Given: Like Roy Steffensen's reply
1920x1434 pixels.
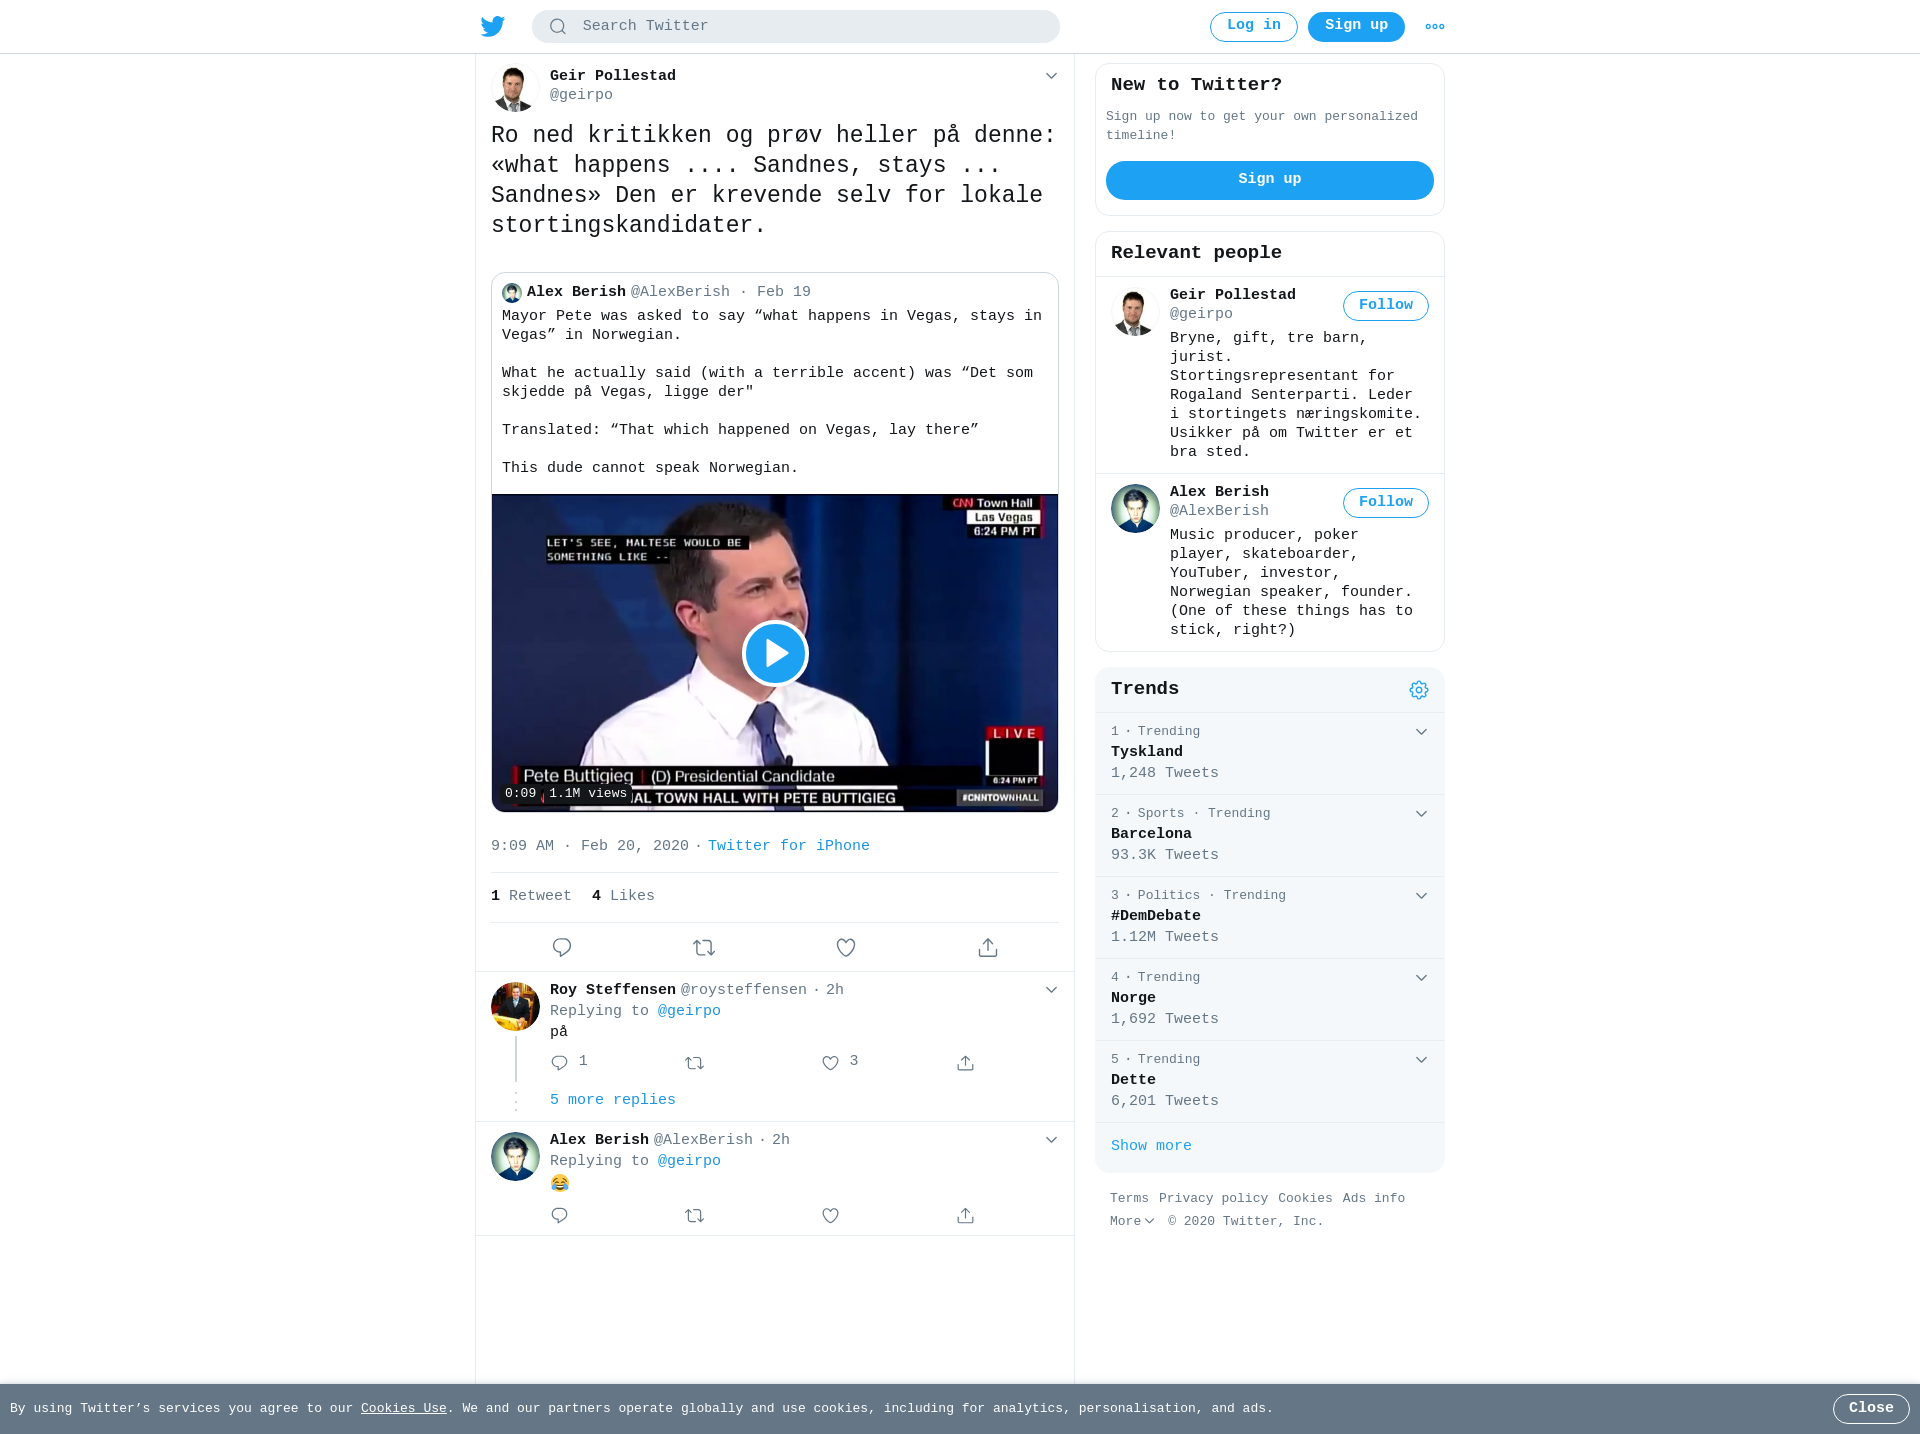Looking at the screenshot, I should click(830, 1063).
